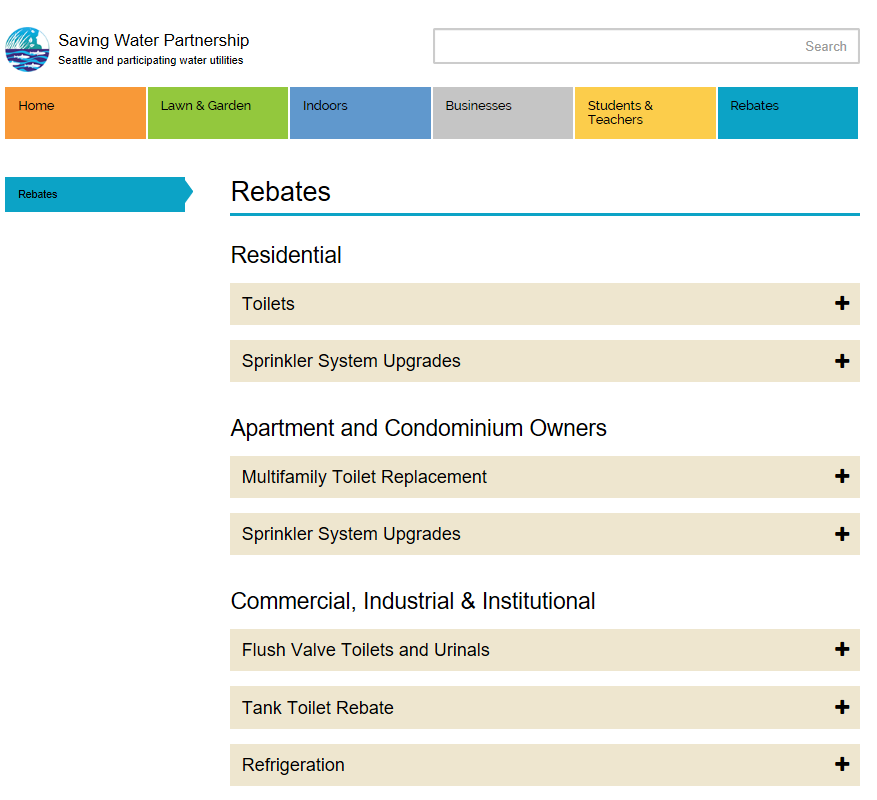Open the Lawn & Garden menu item
The width and height of the screenshot is (877, 800).
(218, 113)
